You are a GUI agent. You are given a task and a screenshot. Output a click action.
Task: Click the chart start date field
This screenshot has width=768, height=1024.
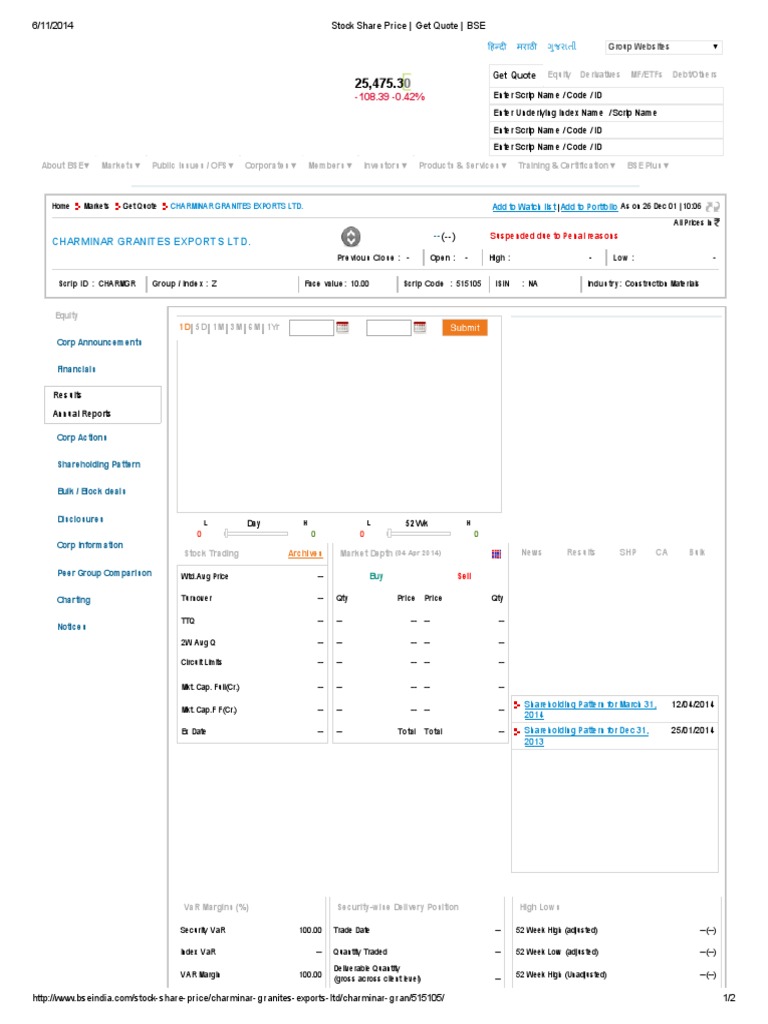point(312,327)
